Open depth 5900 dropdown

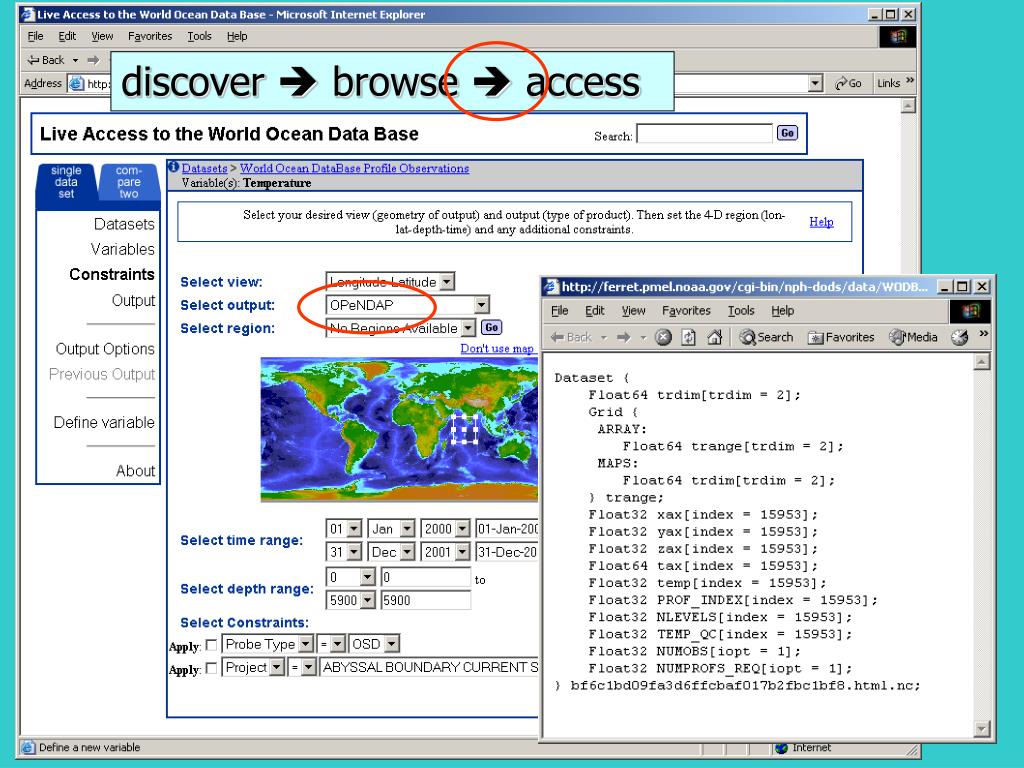point(367,600)
